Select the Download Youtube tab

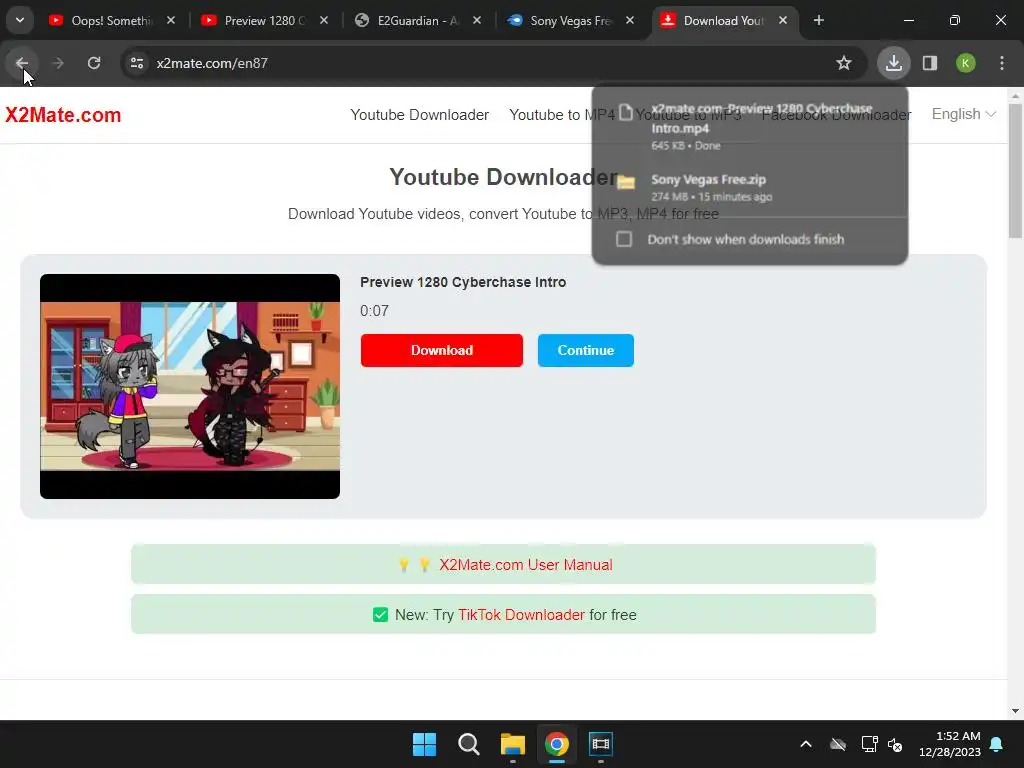click(723, 21)
